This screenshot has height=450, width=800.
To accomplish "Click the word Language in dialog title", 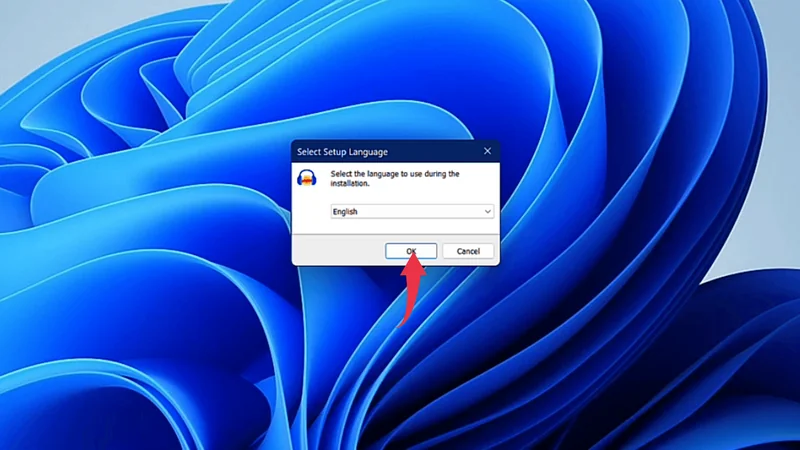I will (x=367, y=152).
